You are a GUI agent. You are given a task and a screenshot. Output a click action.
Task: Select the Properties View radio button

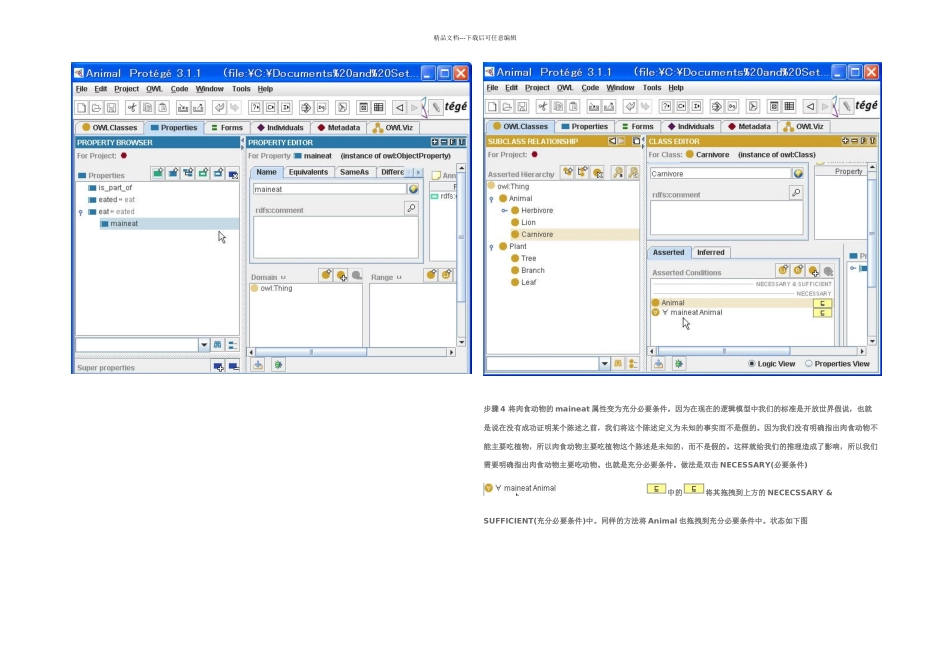[809, 364]
